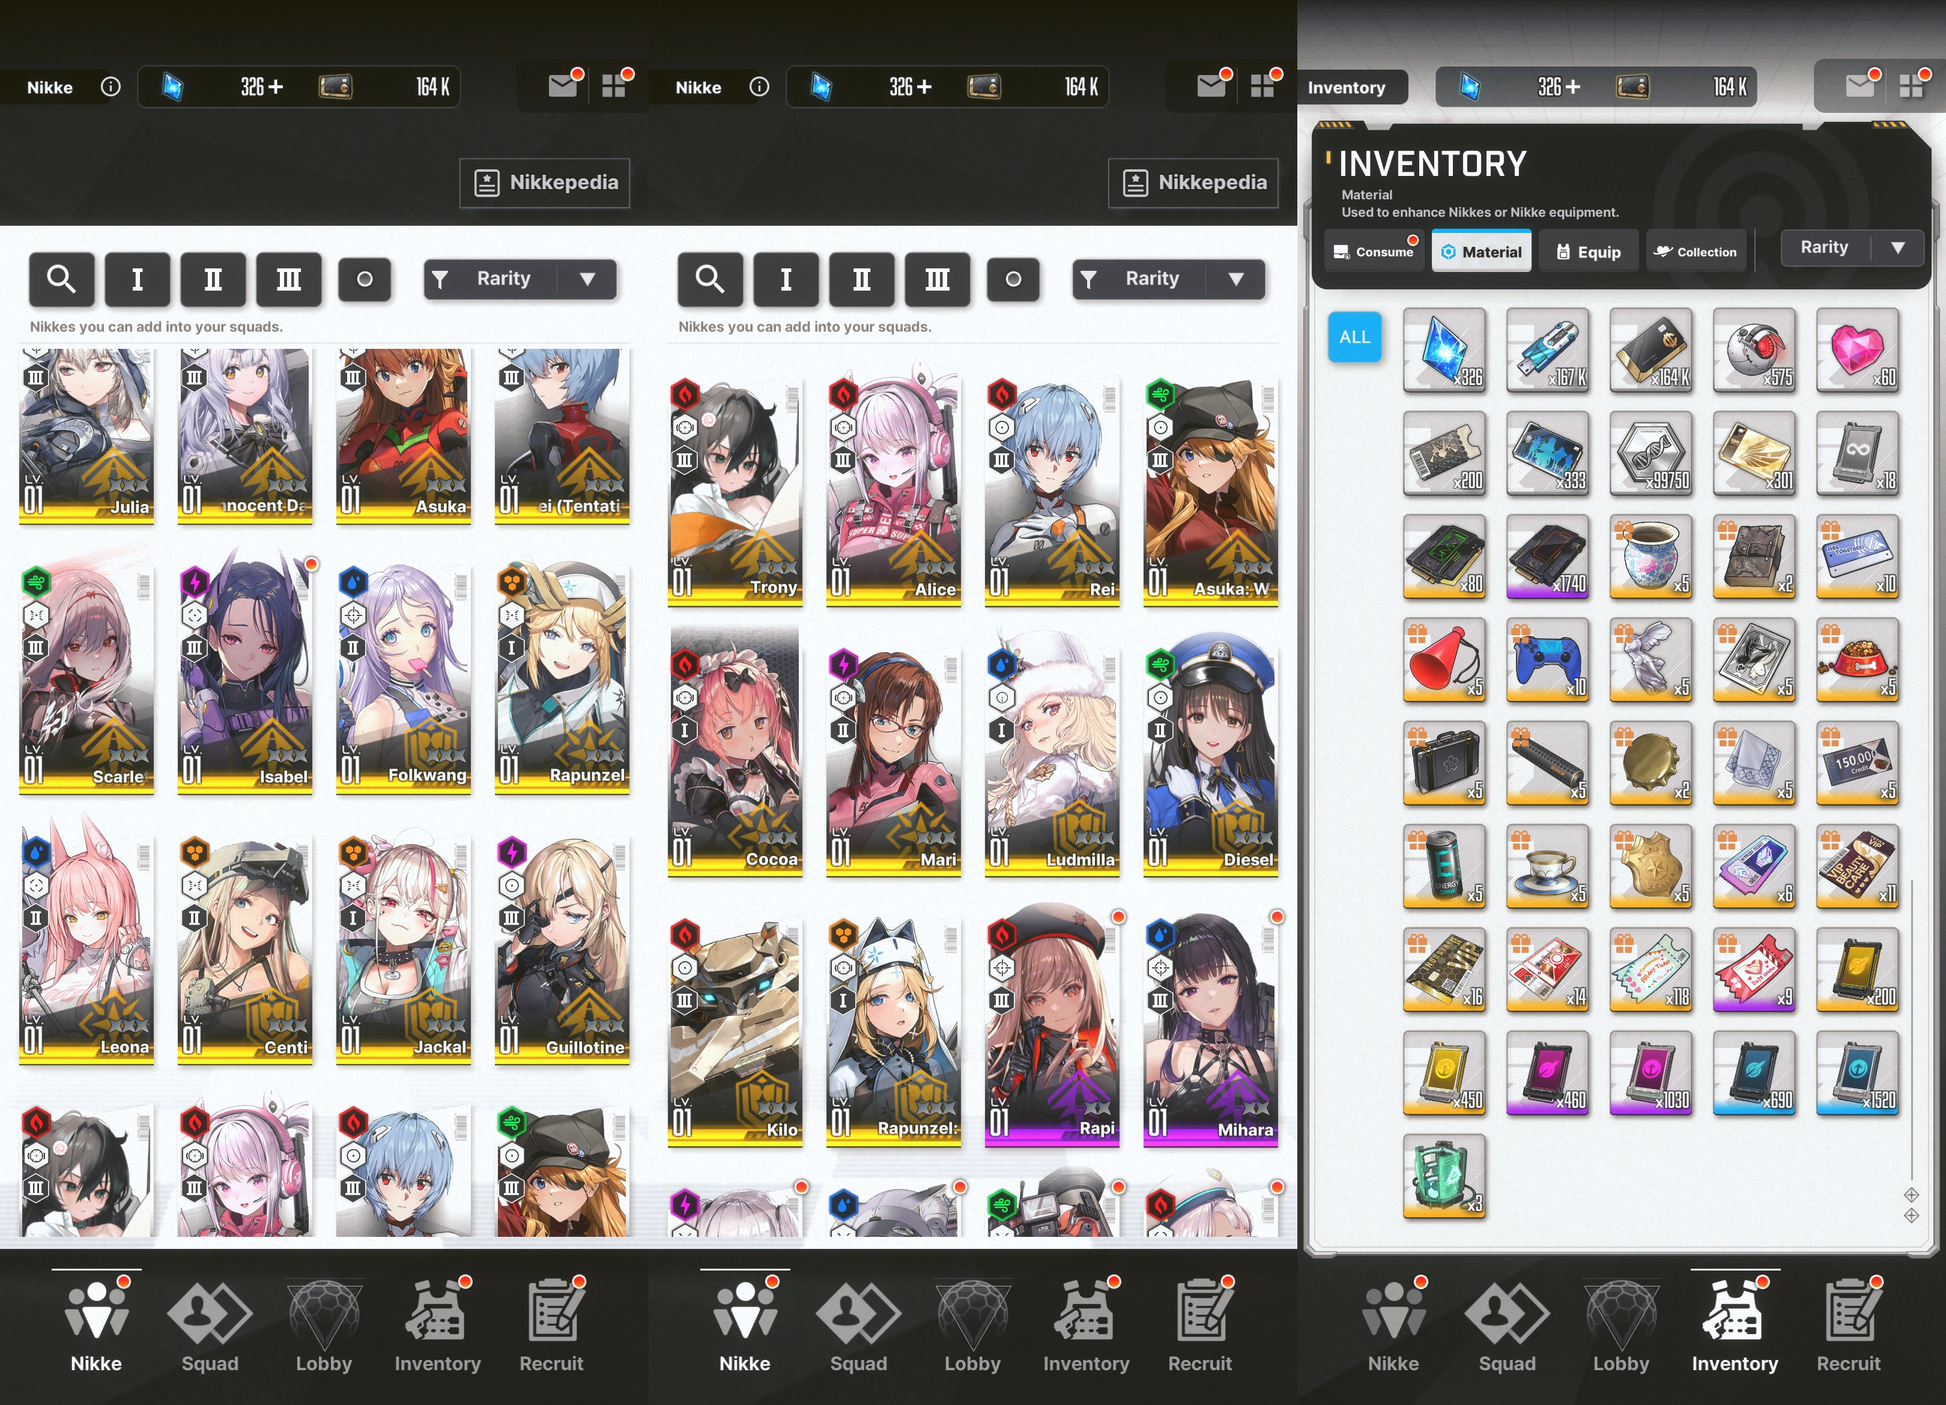Viewport: 1946px width, 1405px height.
Task: Select the red megaphone gift item
Action: 1444,658
